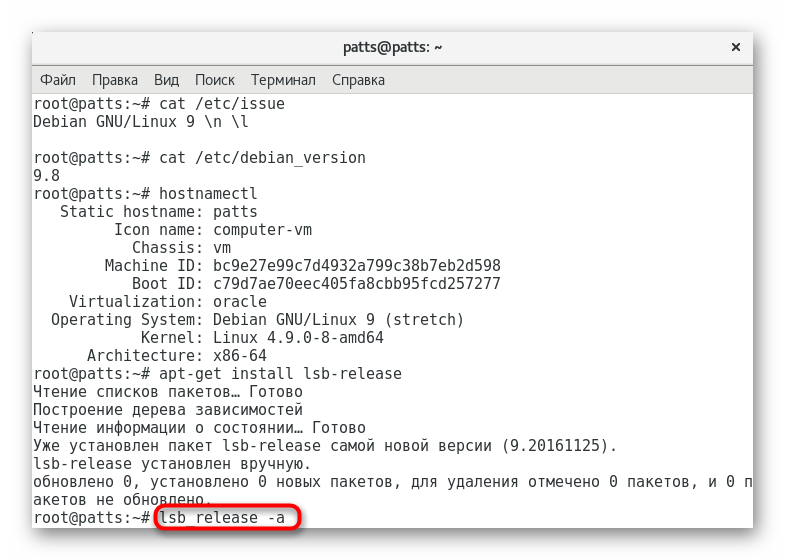Click the apt-get install lsb-release command
Viewport: 785px width, 560px height.
(x=280, y=373)
